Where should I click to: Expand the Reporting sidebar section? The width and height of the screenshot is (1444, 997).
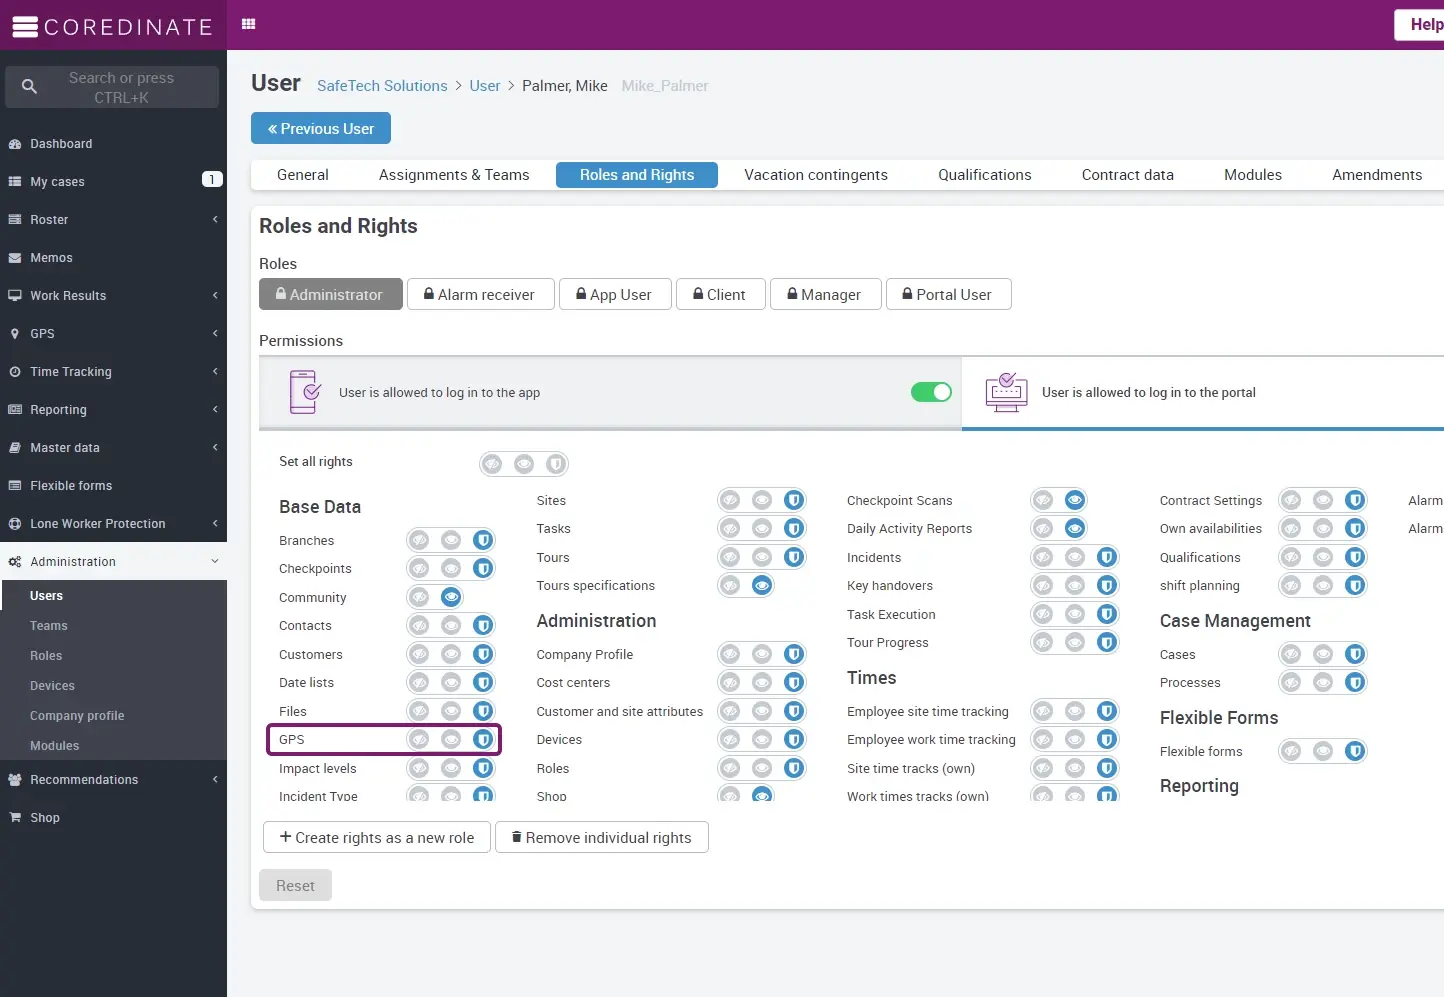(x=113, y=410)
